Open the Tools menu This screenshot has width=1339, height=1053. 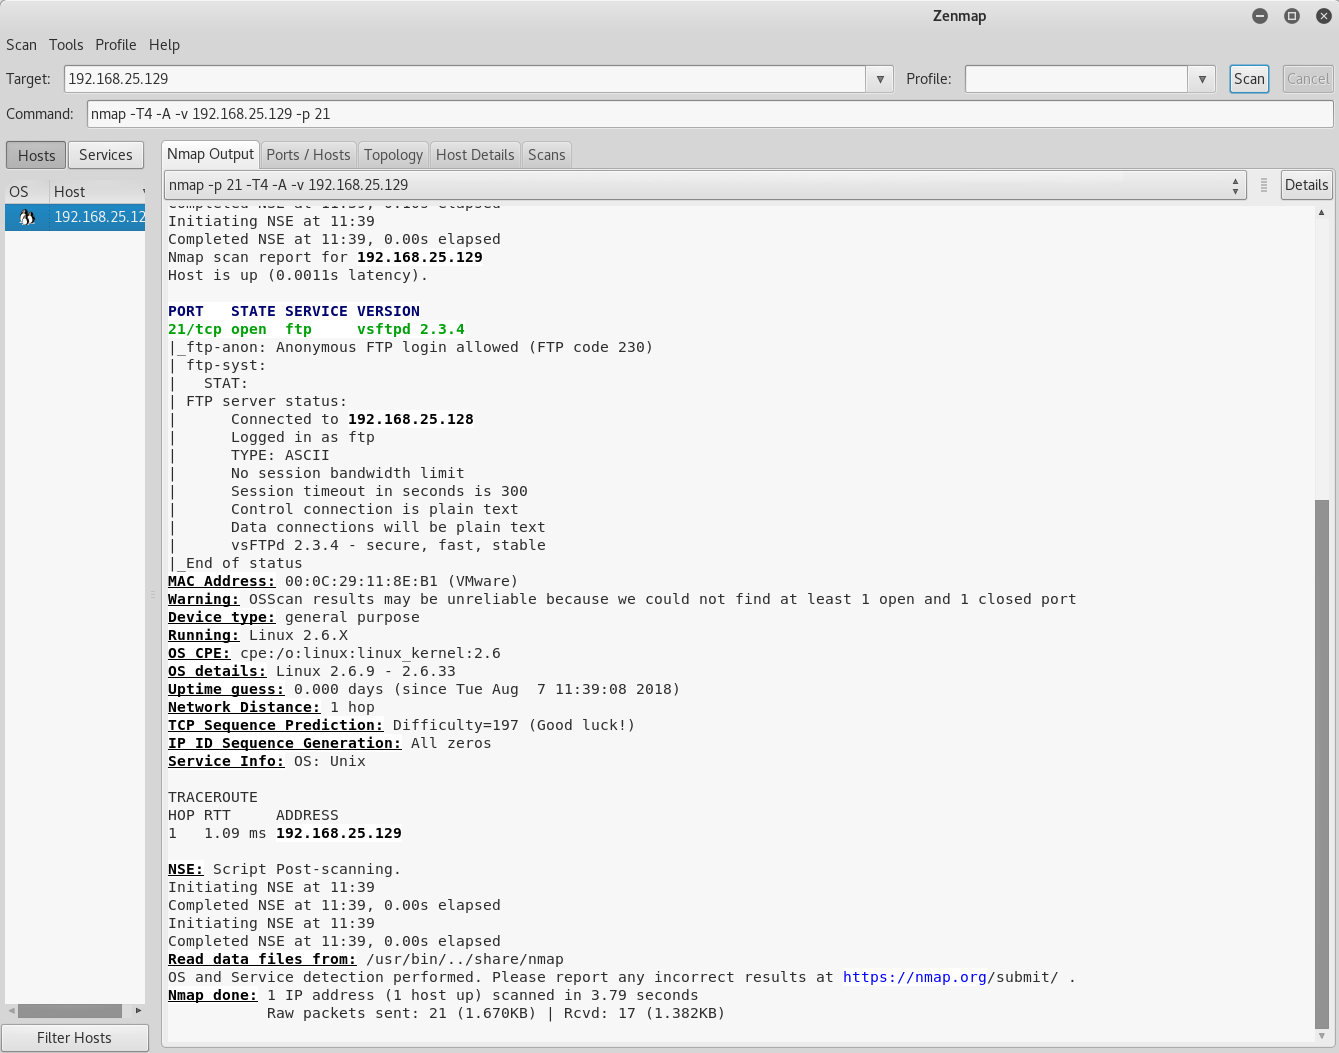(x=66, y=45)
